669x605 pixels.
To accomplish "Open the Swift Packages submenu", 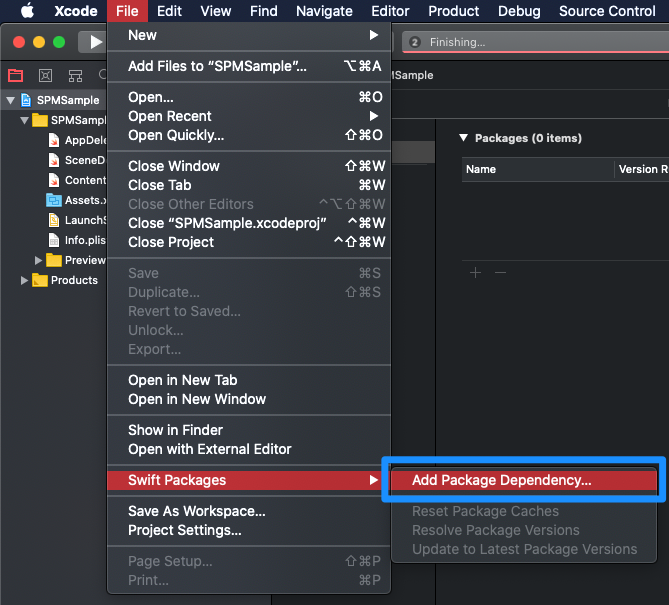I will [x=249, y=480].
